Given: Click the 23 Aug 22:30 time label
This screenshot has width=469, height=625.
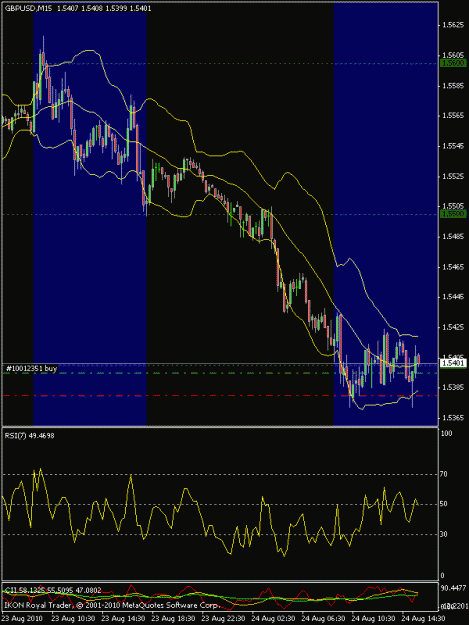Looking at the screenshot, I should [x=223, y=618].
